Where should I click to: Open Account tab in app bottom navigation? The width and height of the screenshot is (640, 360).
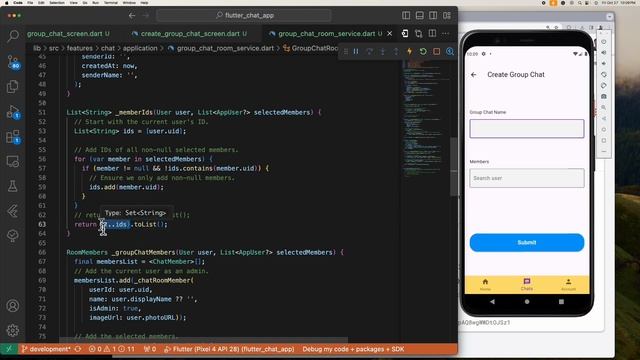point(568,284)
